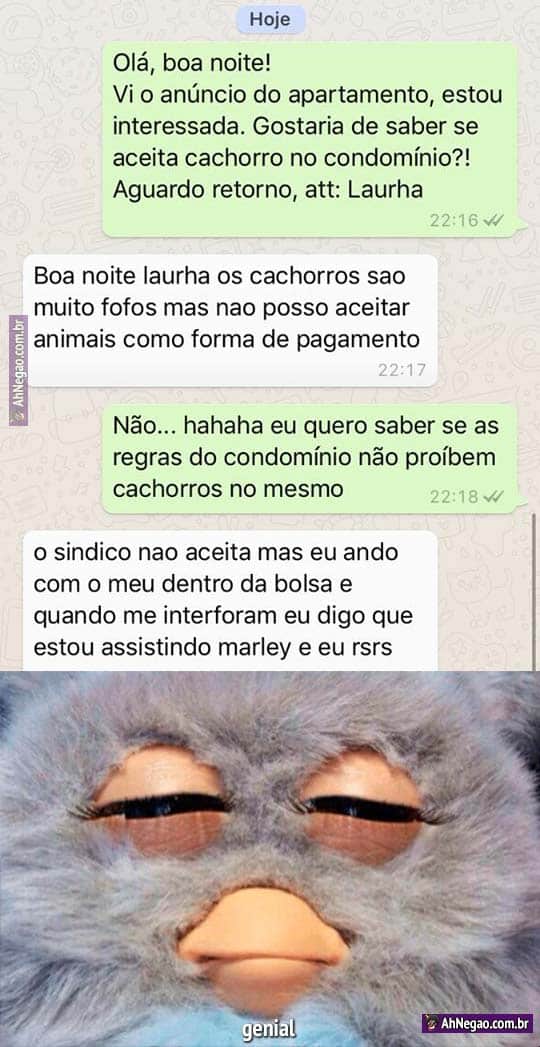Click the vertical AhNegao.com.br watermark on the left edge
This screenshot has height=1047, width=540.
point(18,370)
